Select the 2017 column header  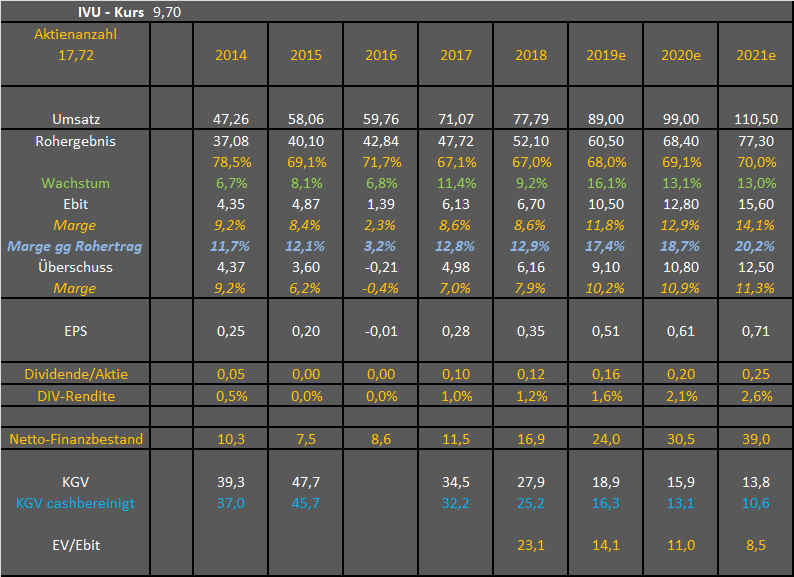[x=456, y=55]
